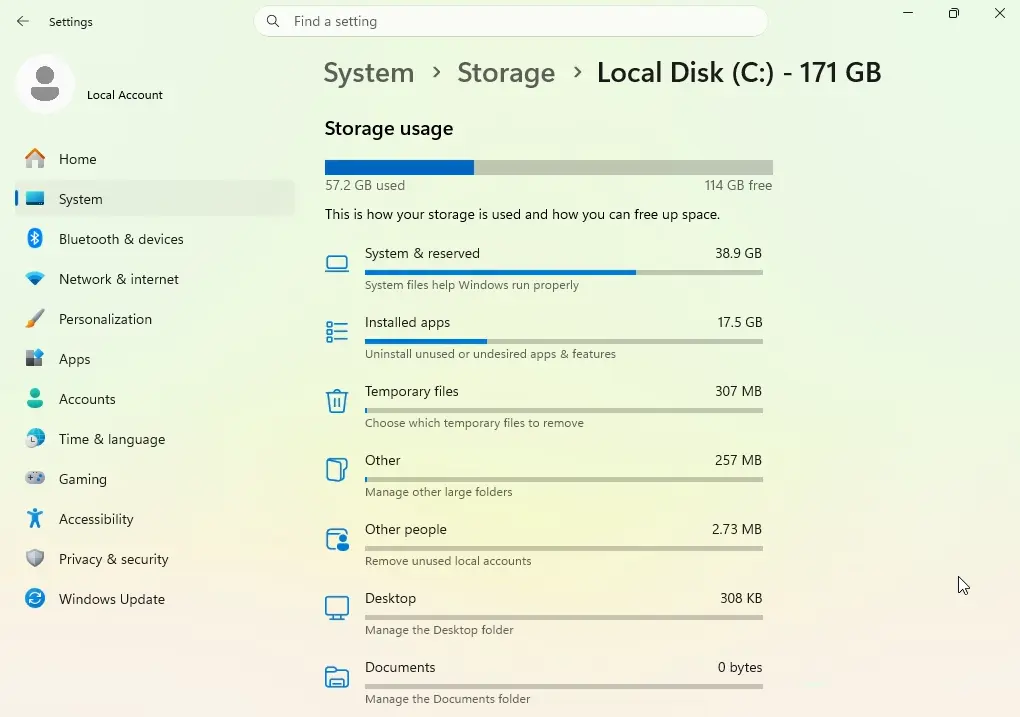Open Network & internet settings
Screen dimensions: 1020x717
[155, 279]
